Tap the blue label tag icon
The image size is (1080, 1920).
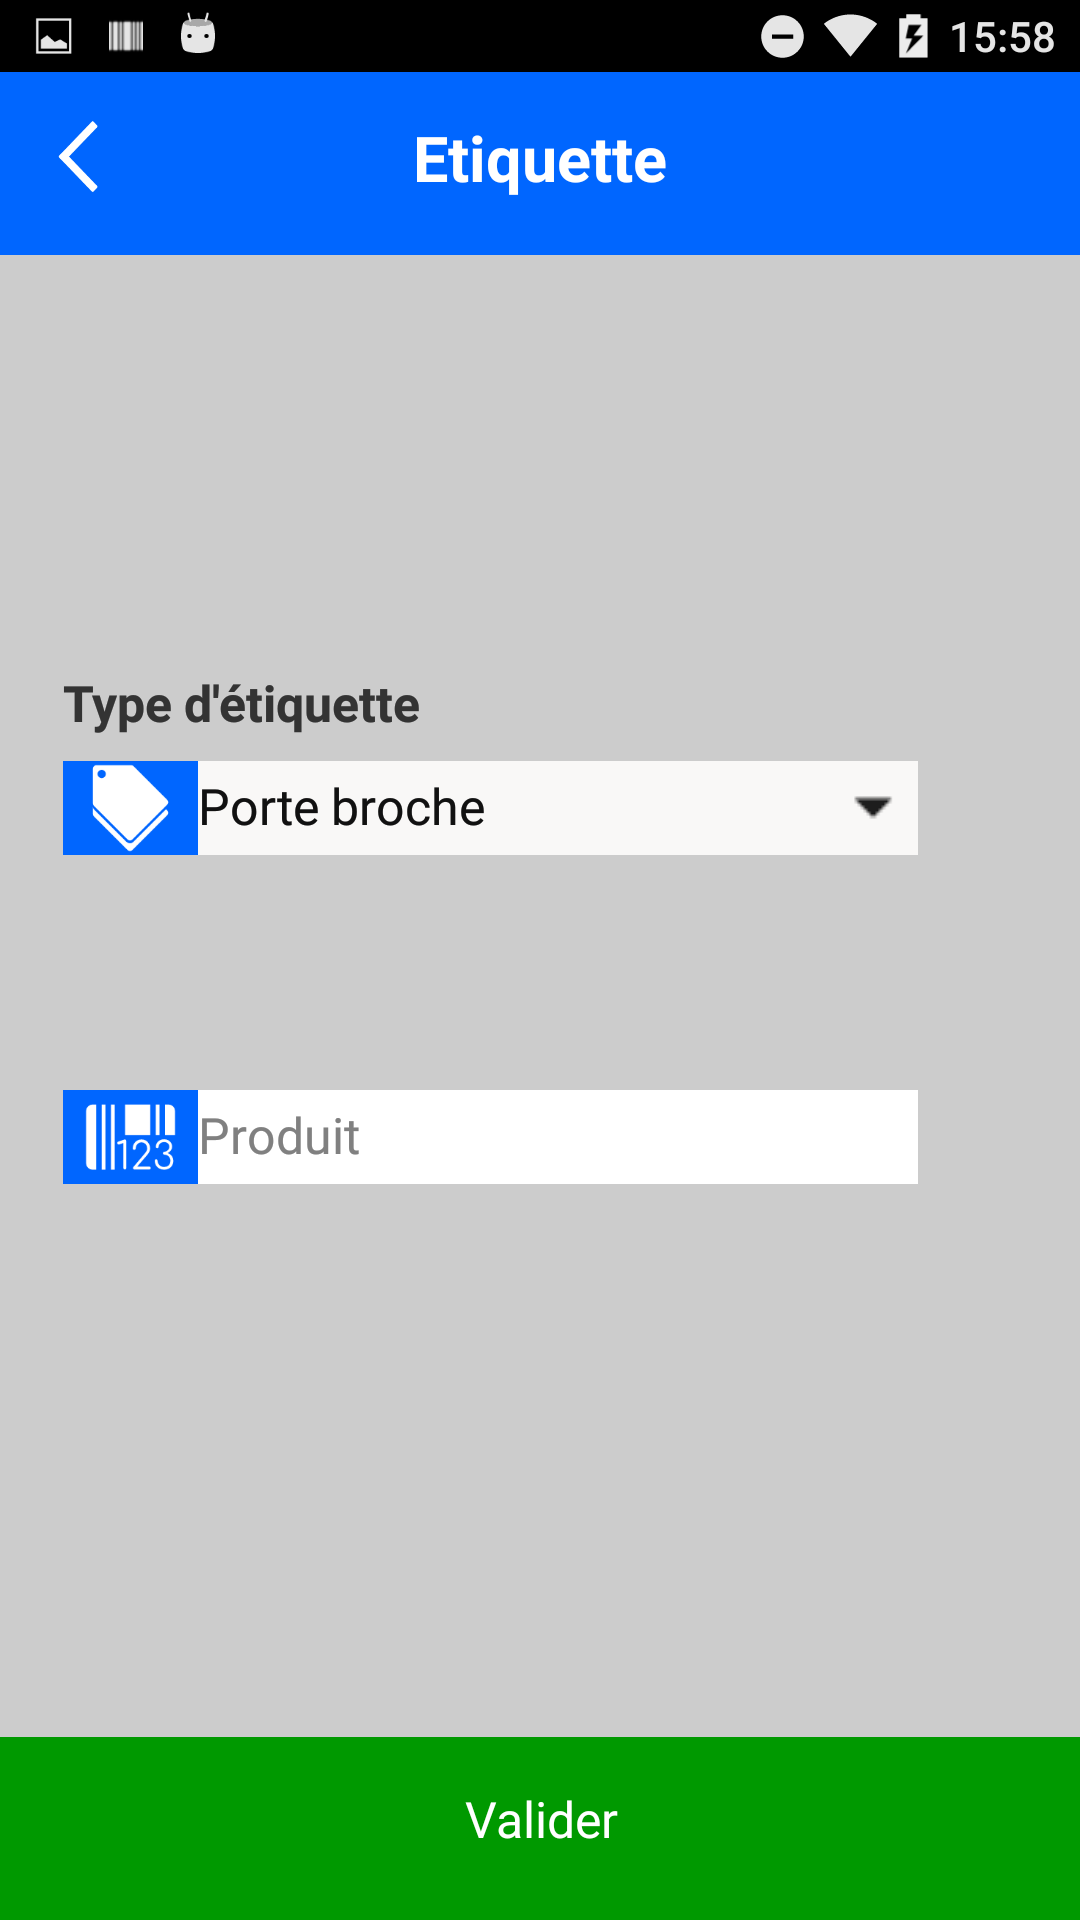pos(130,808)
